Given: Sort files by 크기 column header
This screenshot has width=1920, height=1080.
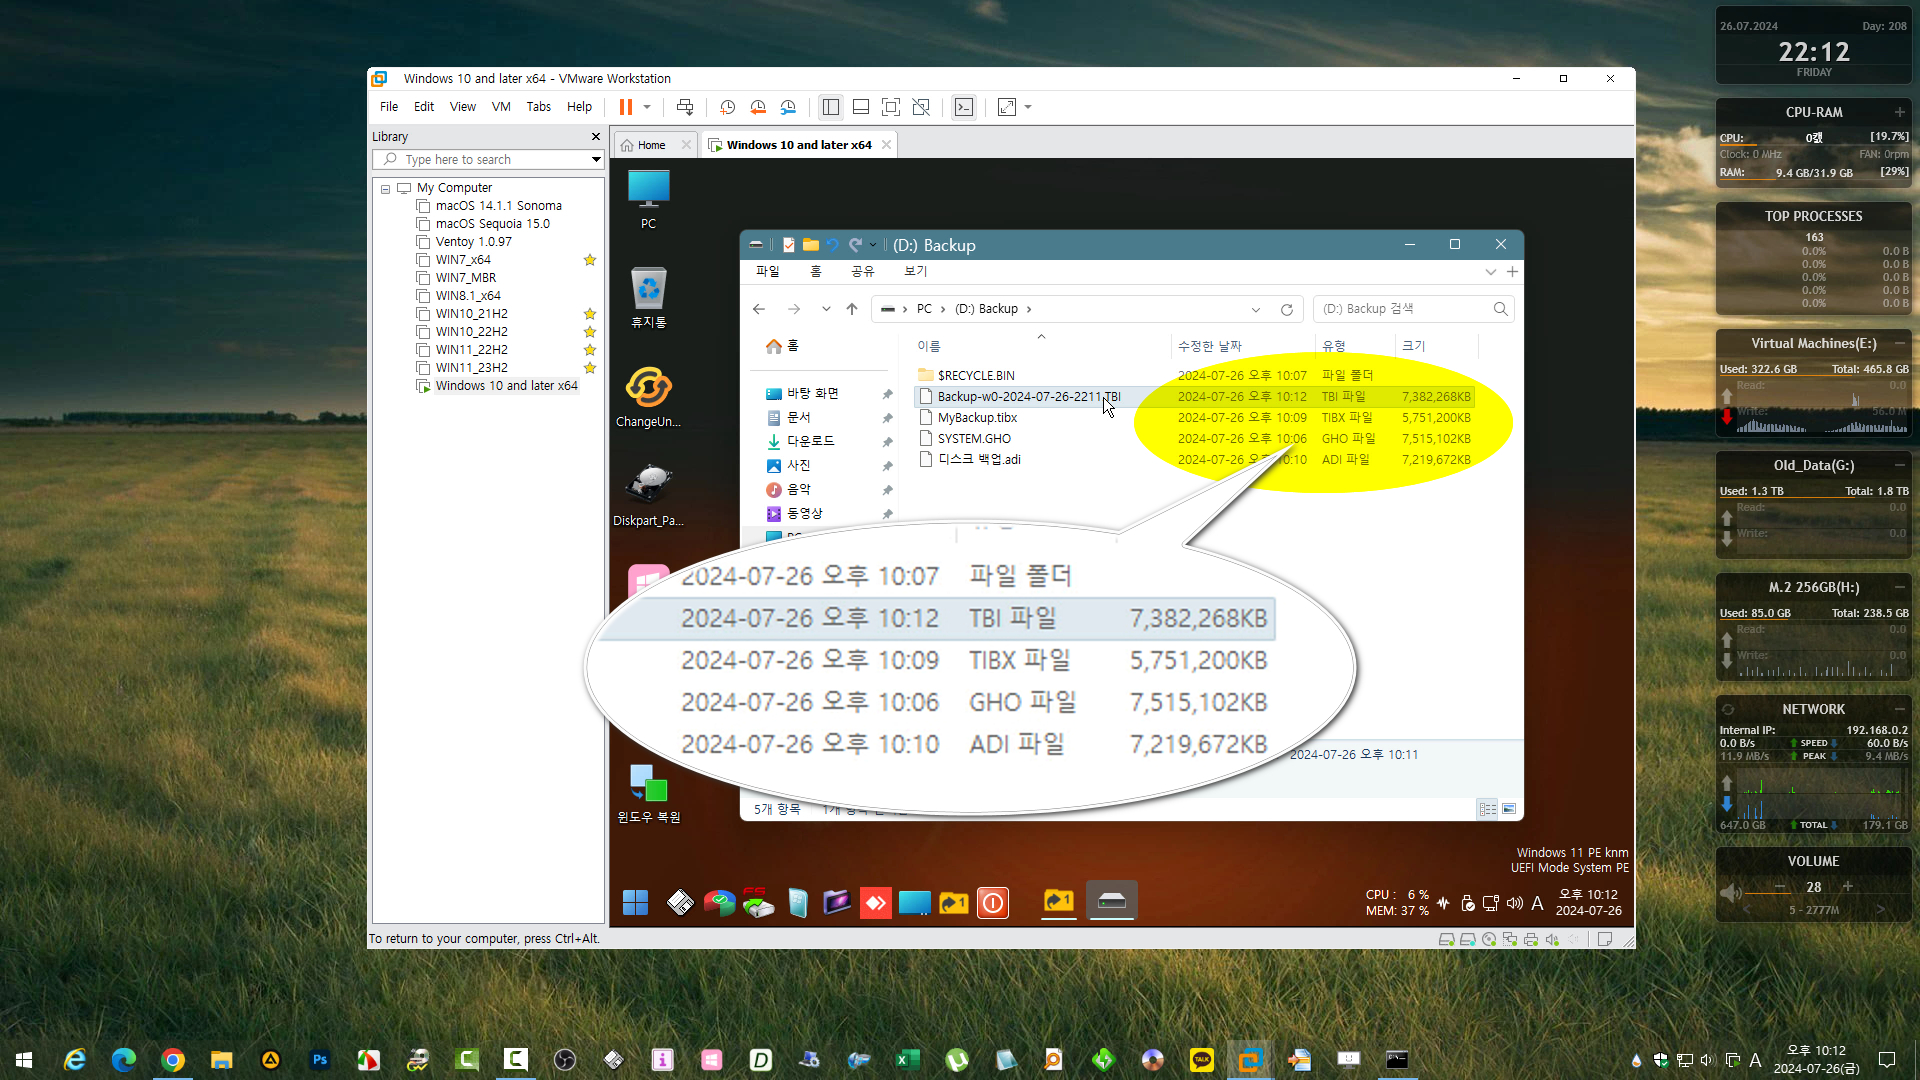Looking at the screenshot, I should point(1413,346).
